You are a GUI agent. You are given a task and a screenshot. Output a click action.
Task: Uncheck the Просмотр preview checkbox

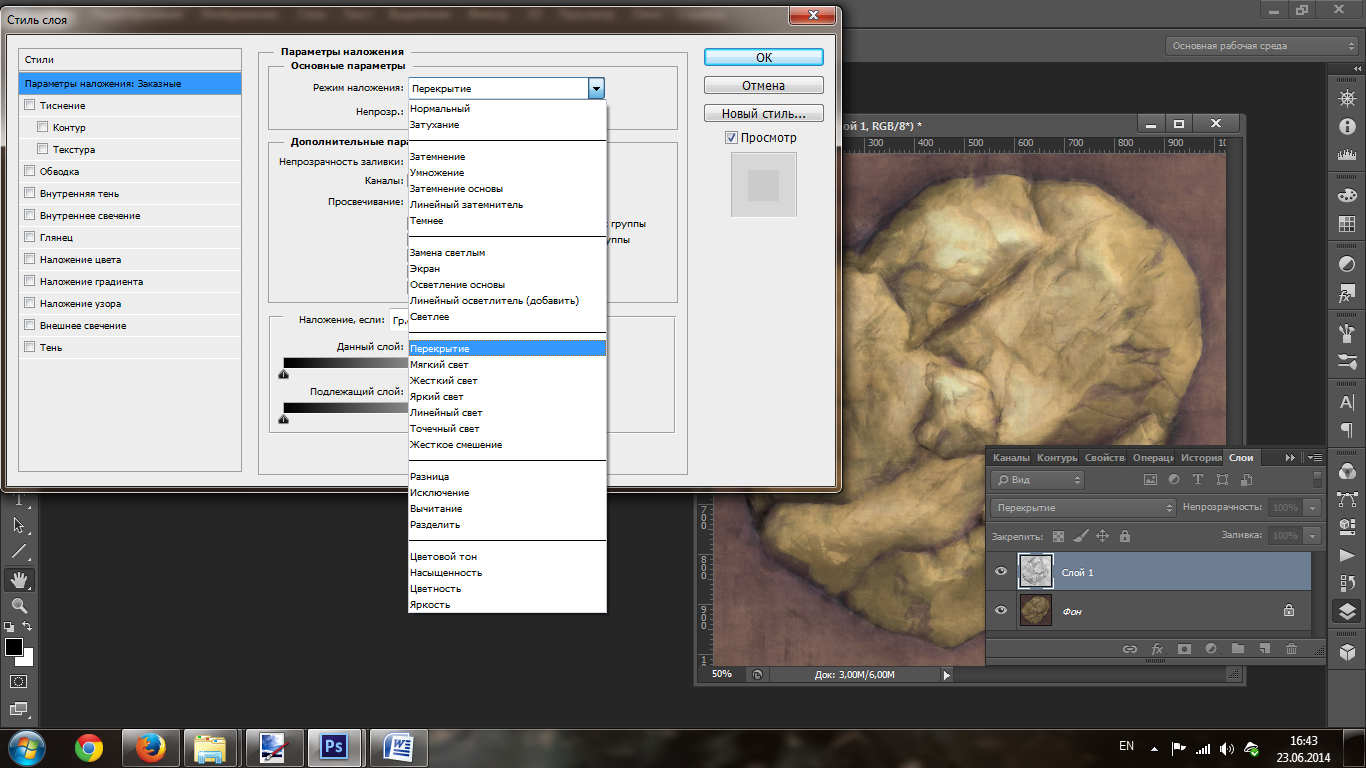click(732, 138)
